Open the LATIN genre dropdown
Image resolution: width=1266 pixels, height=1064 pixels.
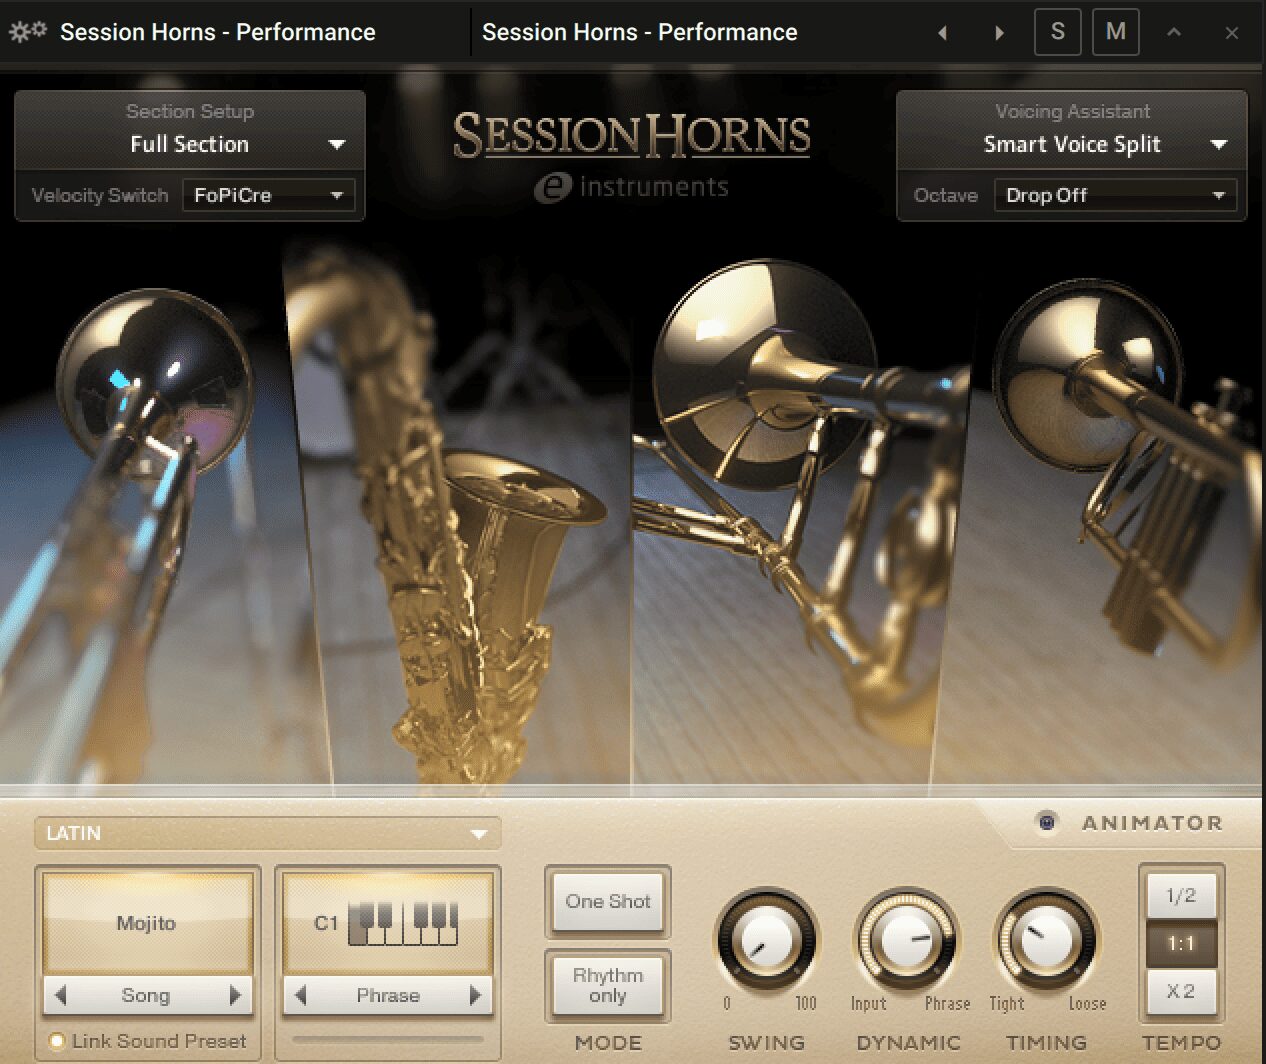[267, 833]
